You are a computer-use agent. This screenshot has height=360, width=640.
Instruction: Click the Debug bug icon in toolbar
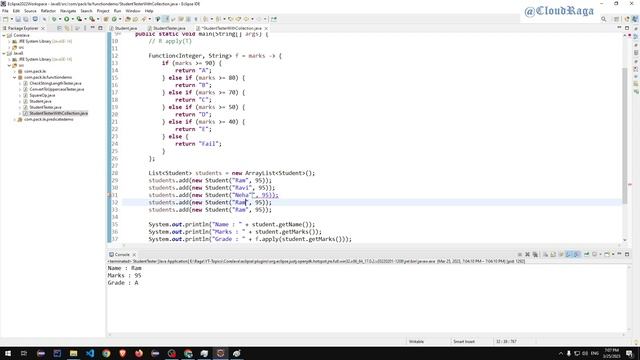click(x=54, y=19)
